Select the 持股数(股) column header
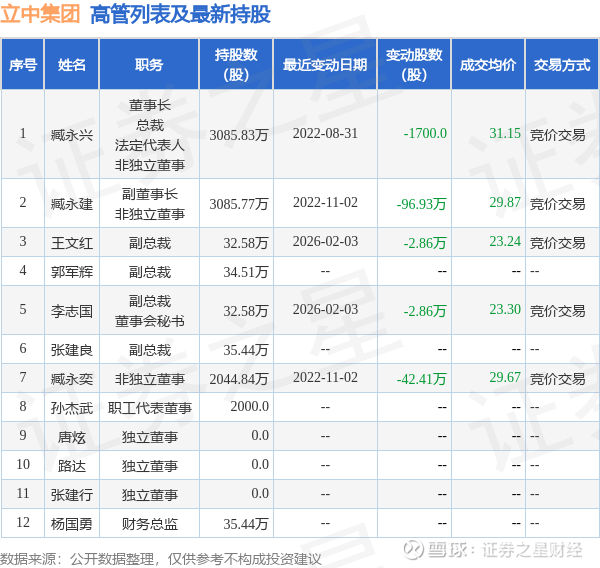The width and height of the screenshot is (600, 568). coord(236,64)
